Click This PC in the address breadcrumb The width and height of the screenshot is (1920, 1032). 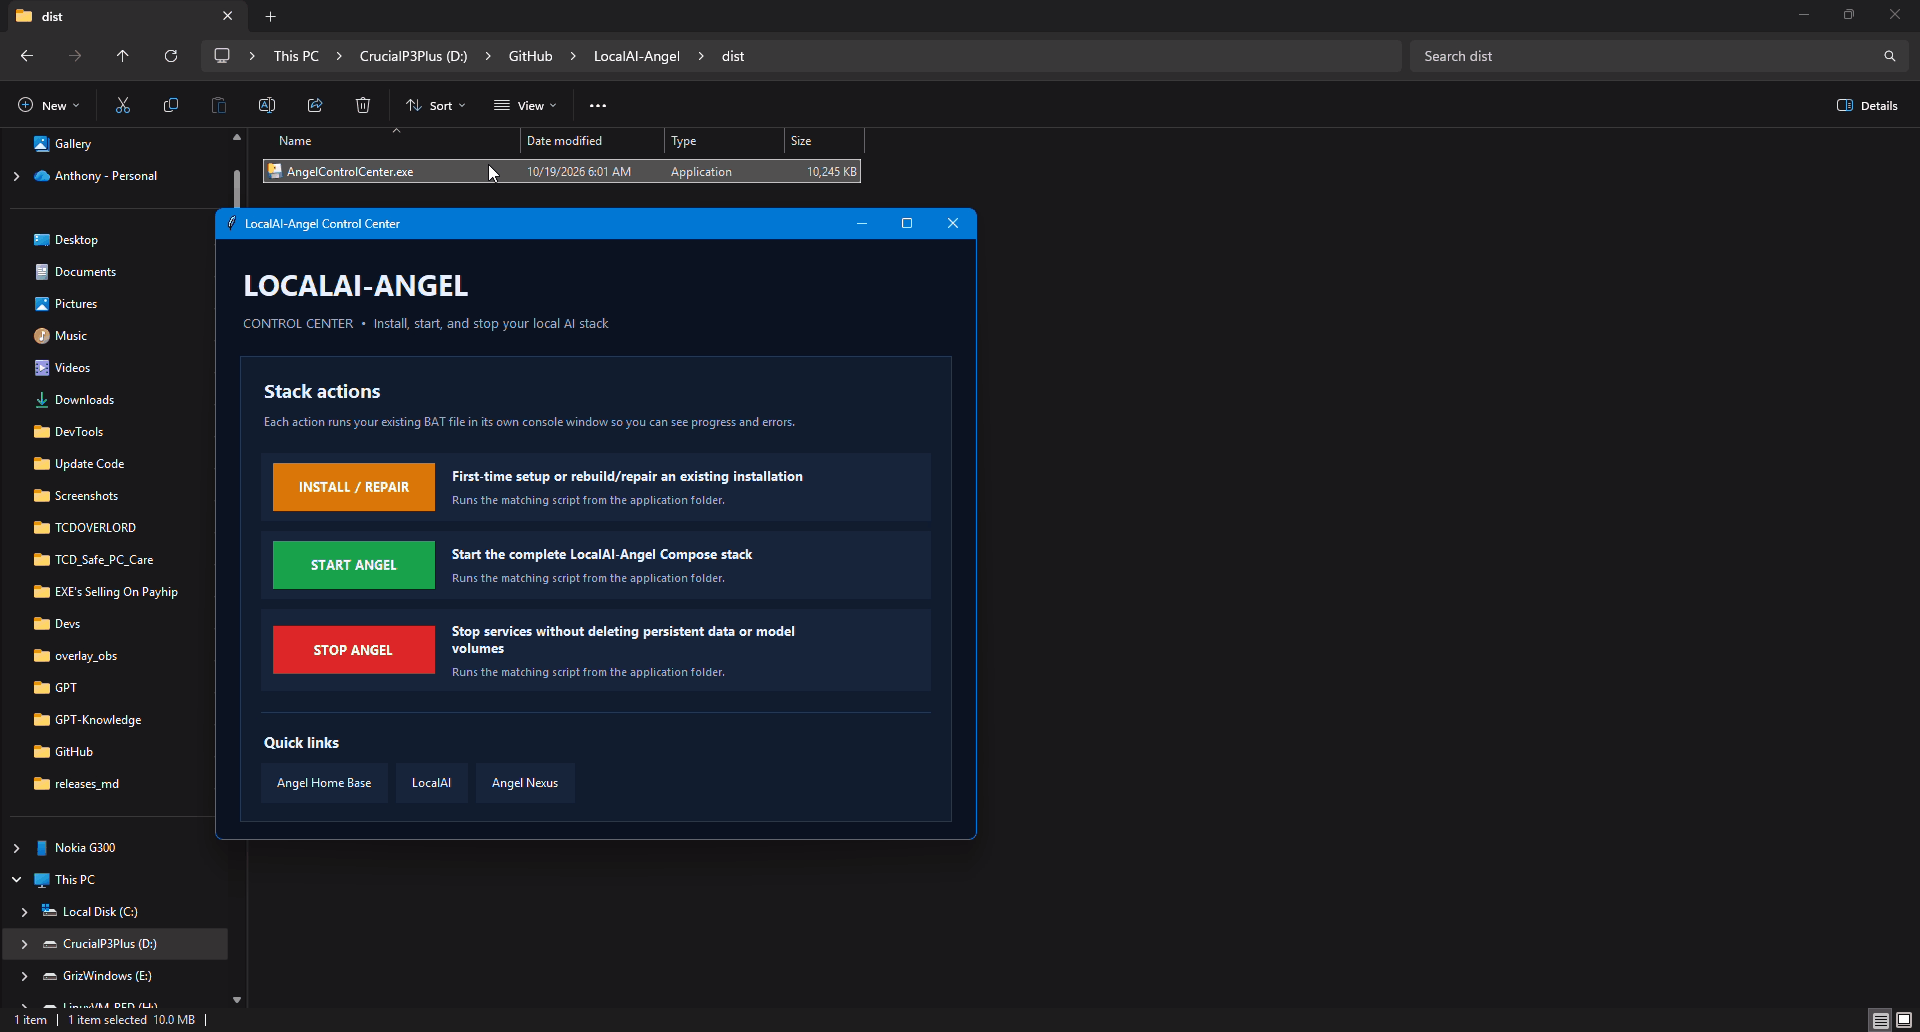point(296,56)
